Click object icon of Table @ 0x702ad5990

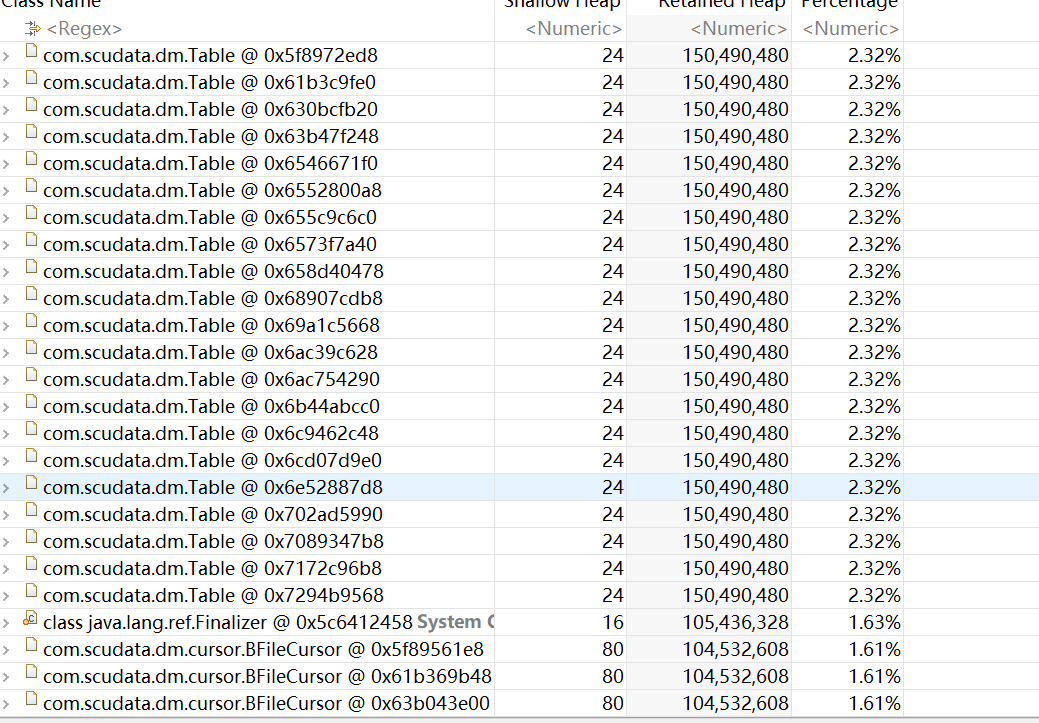[x=31, y=510]
